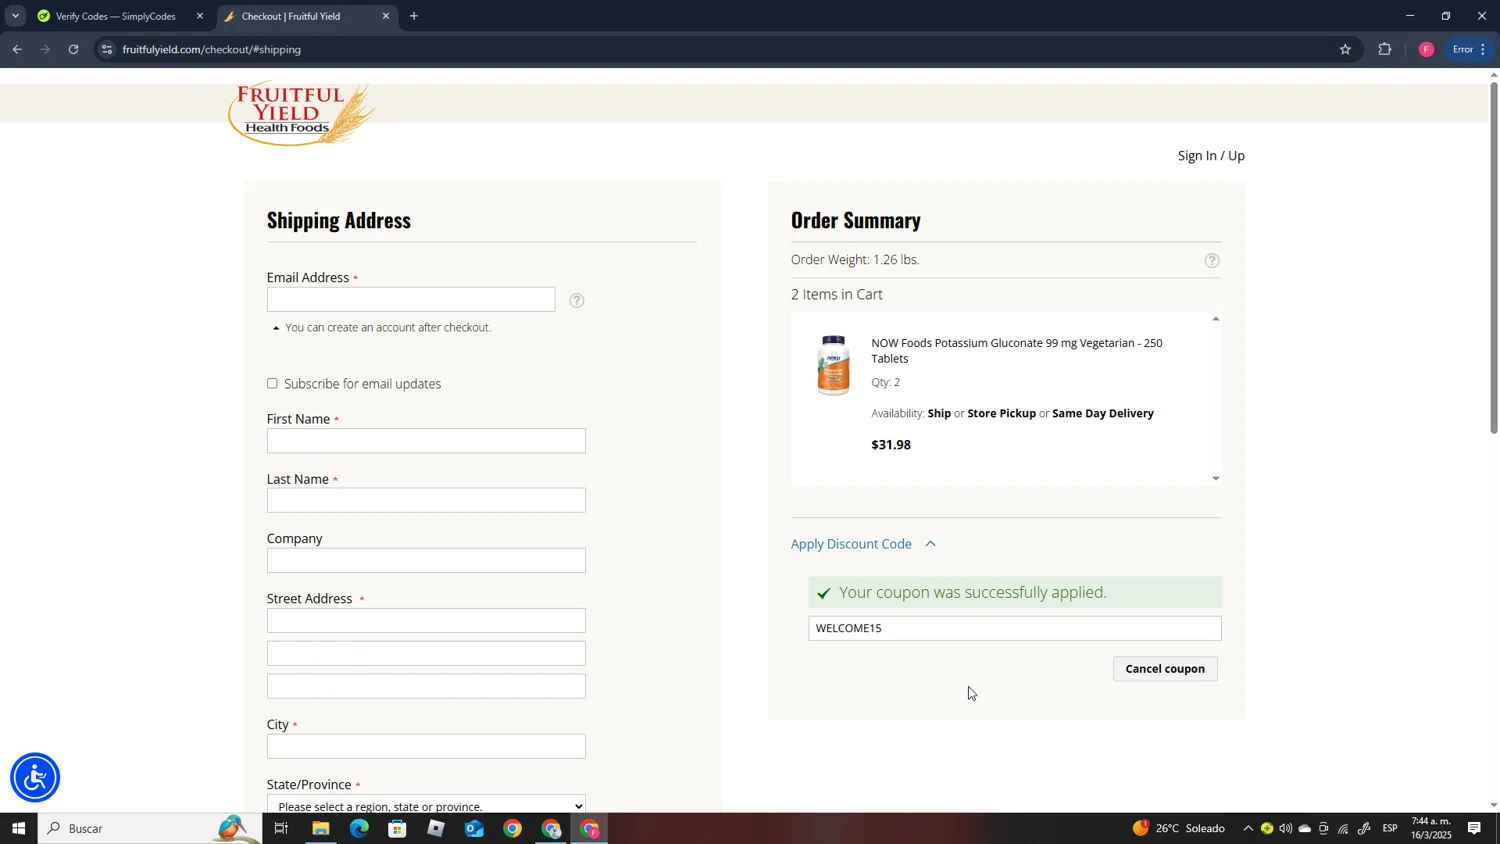The width and height of the screenshot is (1500, 844).
Task: Click the $31.98 price text
Action: (x=891, y=445)
